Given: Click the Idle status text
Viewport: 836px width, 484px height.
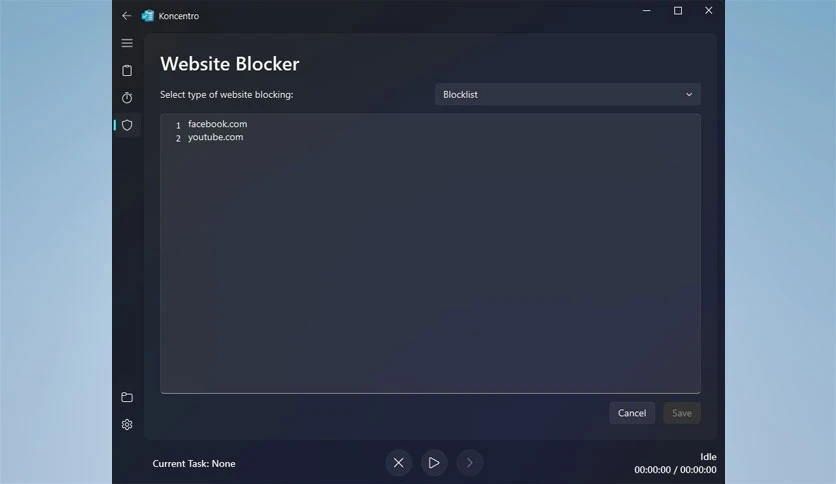Looking at the screenshot, I should coord(708,457).
